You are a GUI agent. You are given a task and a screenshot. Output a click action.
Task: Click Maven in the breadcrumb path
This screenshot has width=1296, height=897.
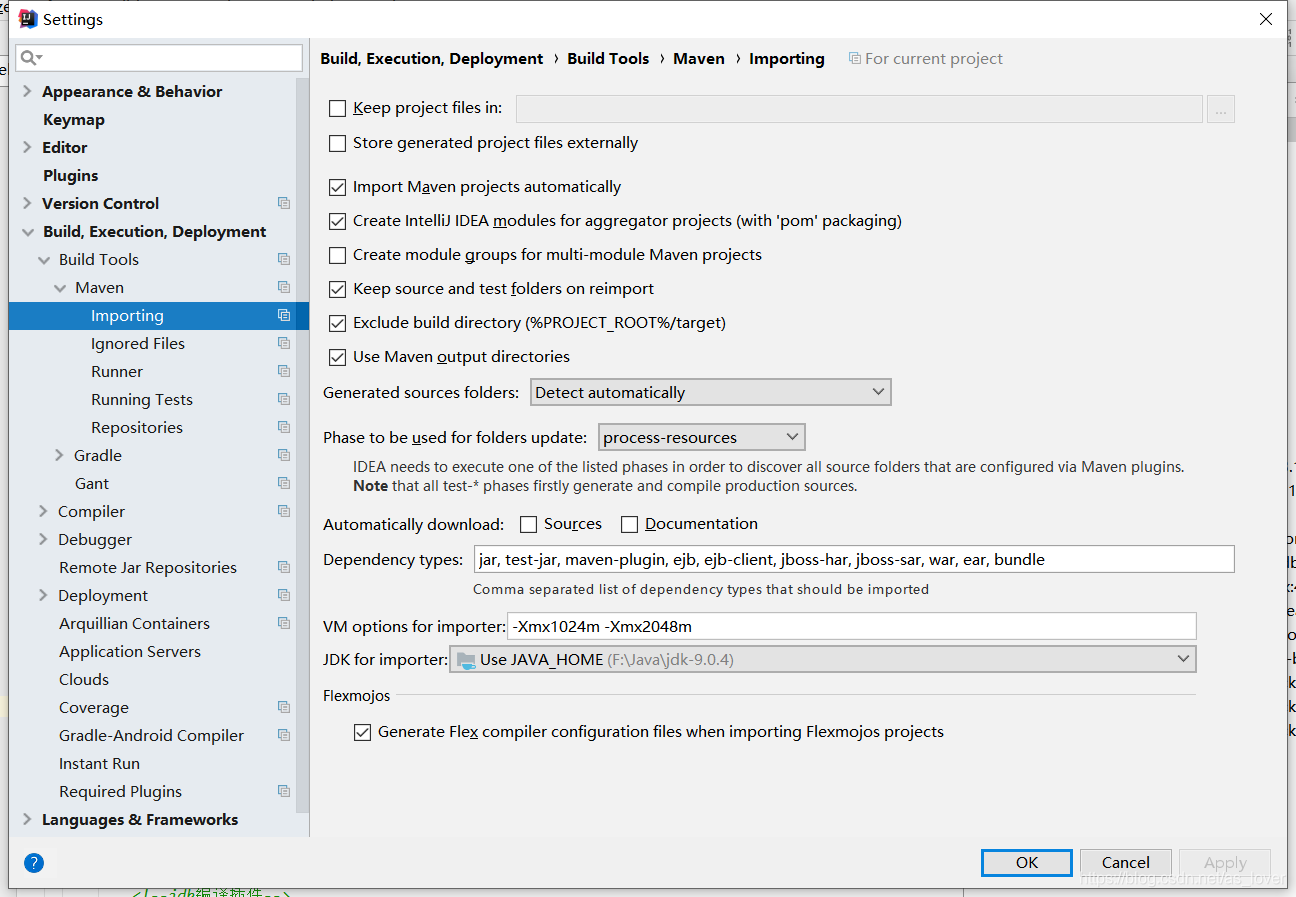(699, 58)
